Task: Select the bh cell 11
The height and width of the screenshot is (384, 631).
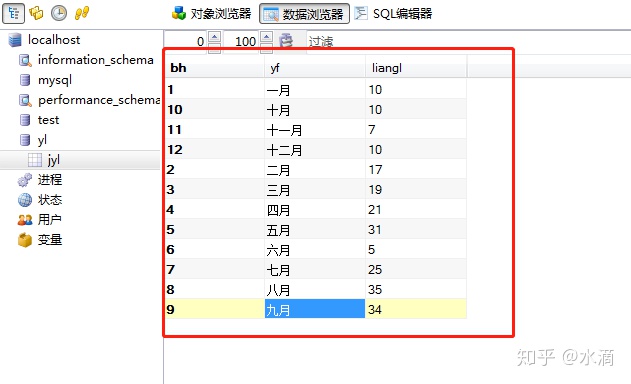Action: tap(215, 130)
